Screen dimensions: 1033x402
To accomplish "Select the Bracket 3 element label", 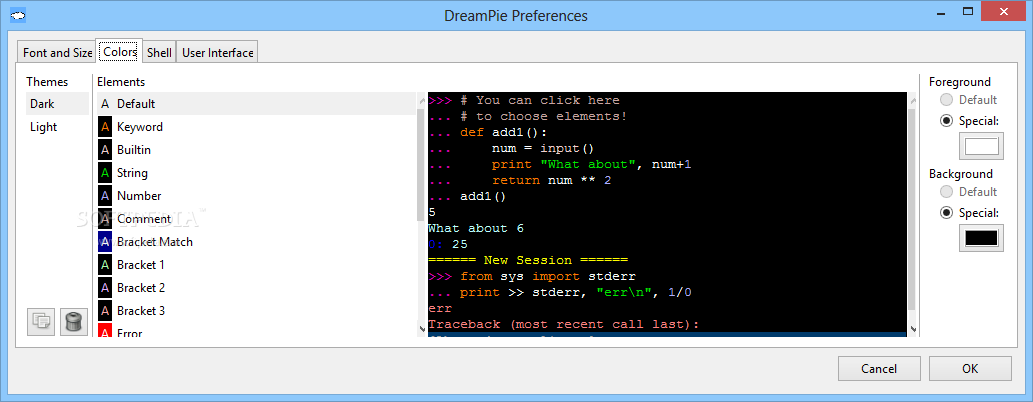I will (x=141, y=310).
